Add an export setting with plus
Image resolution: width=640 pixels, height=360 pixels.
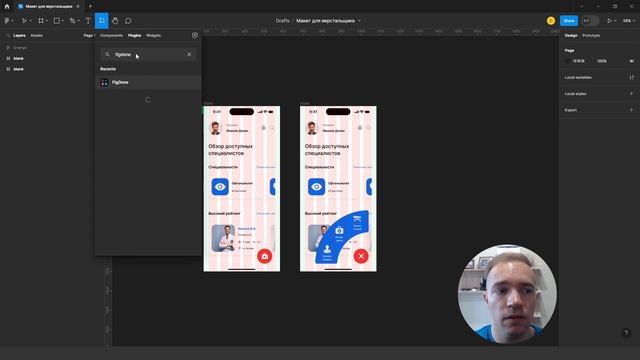pyautogui.click(x=631, y=110)
